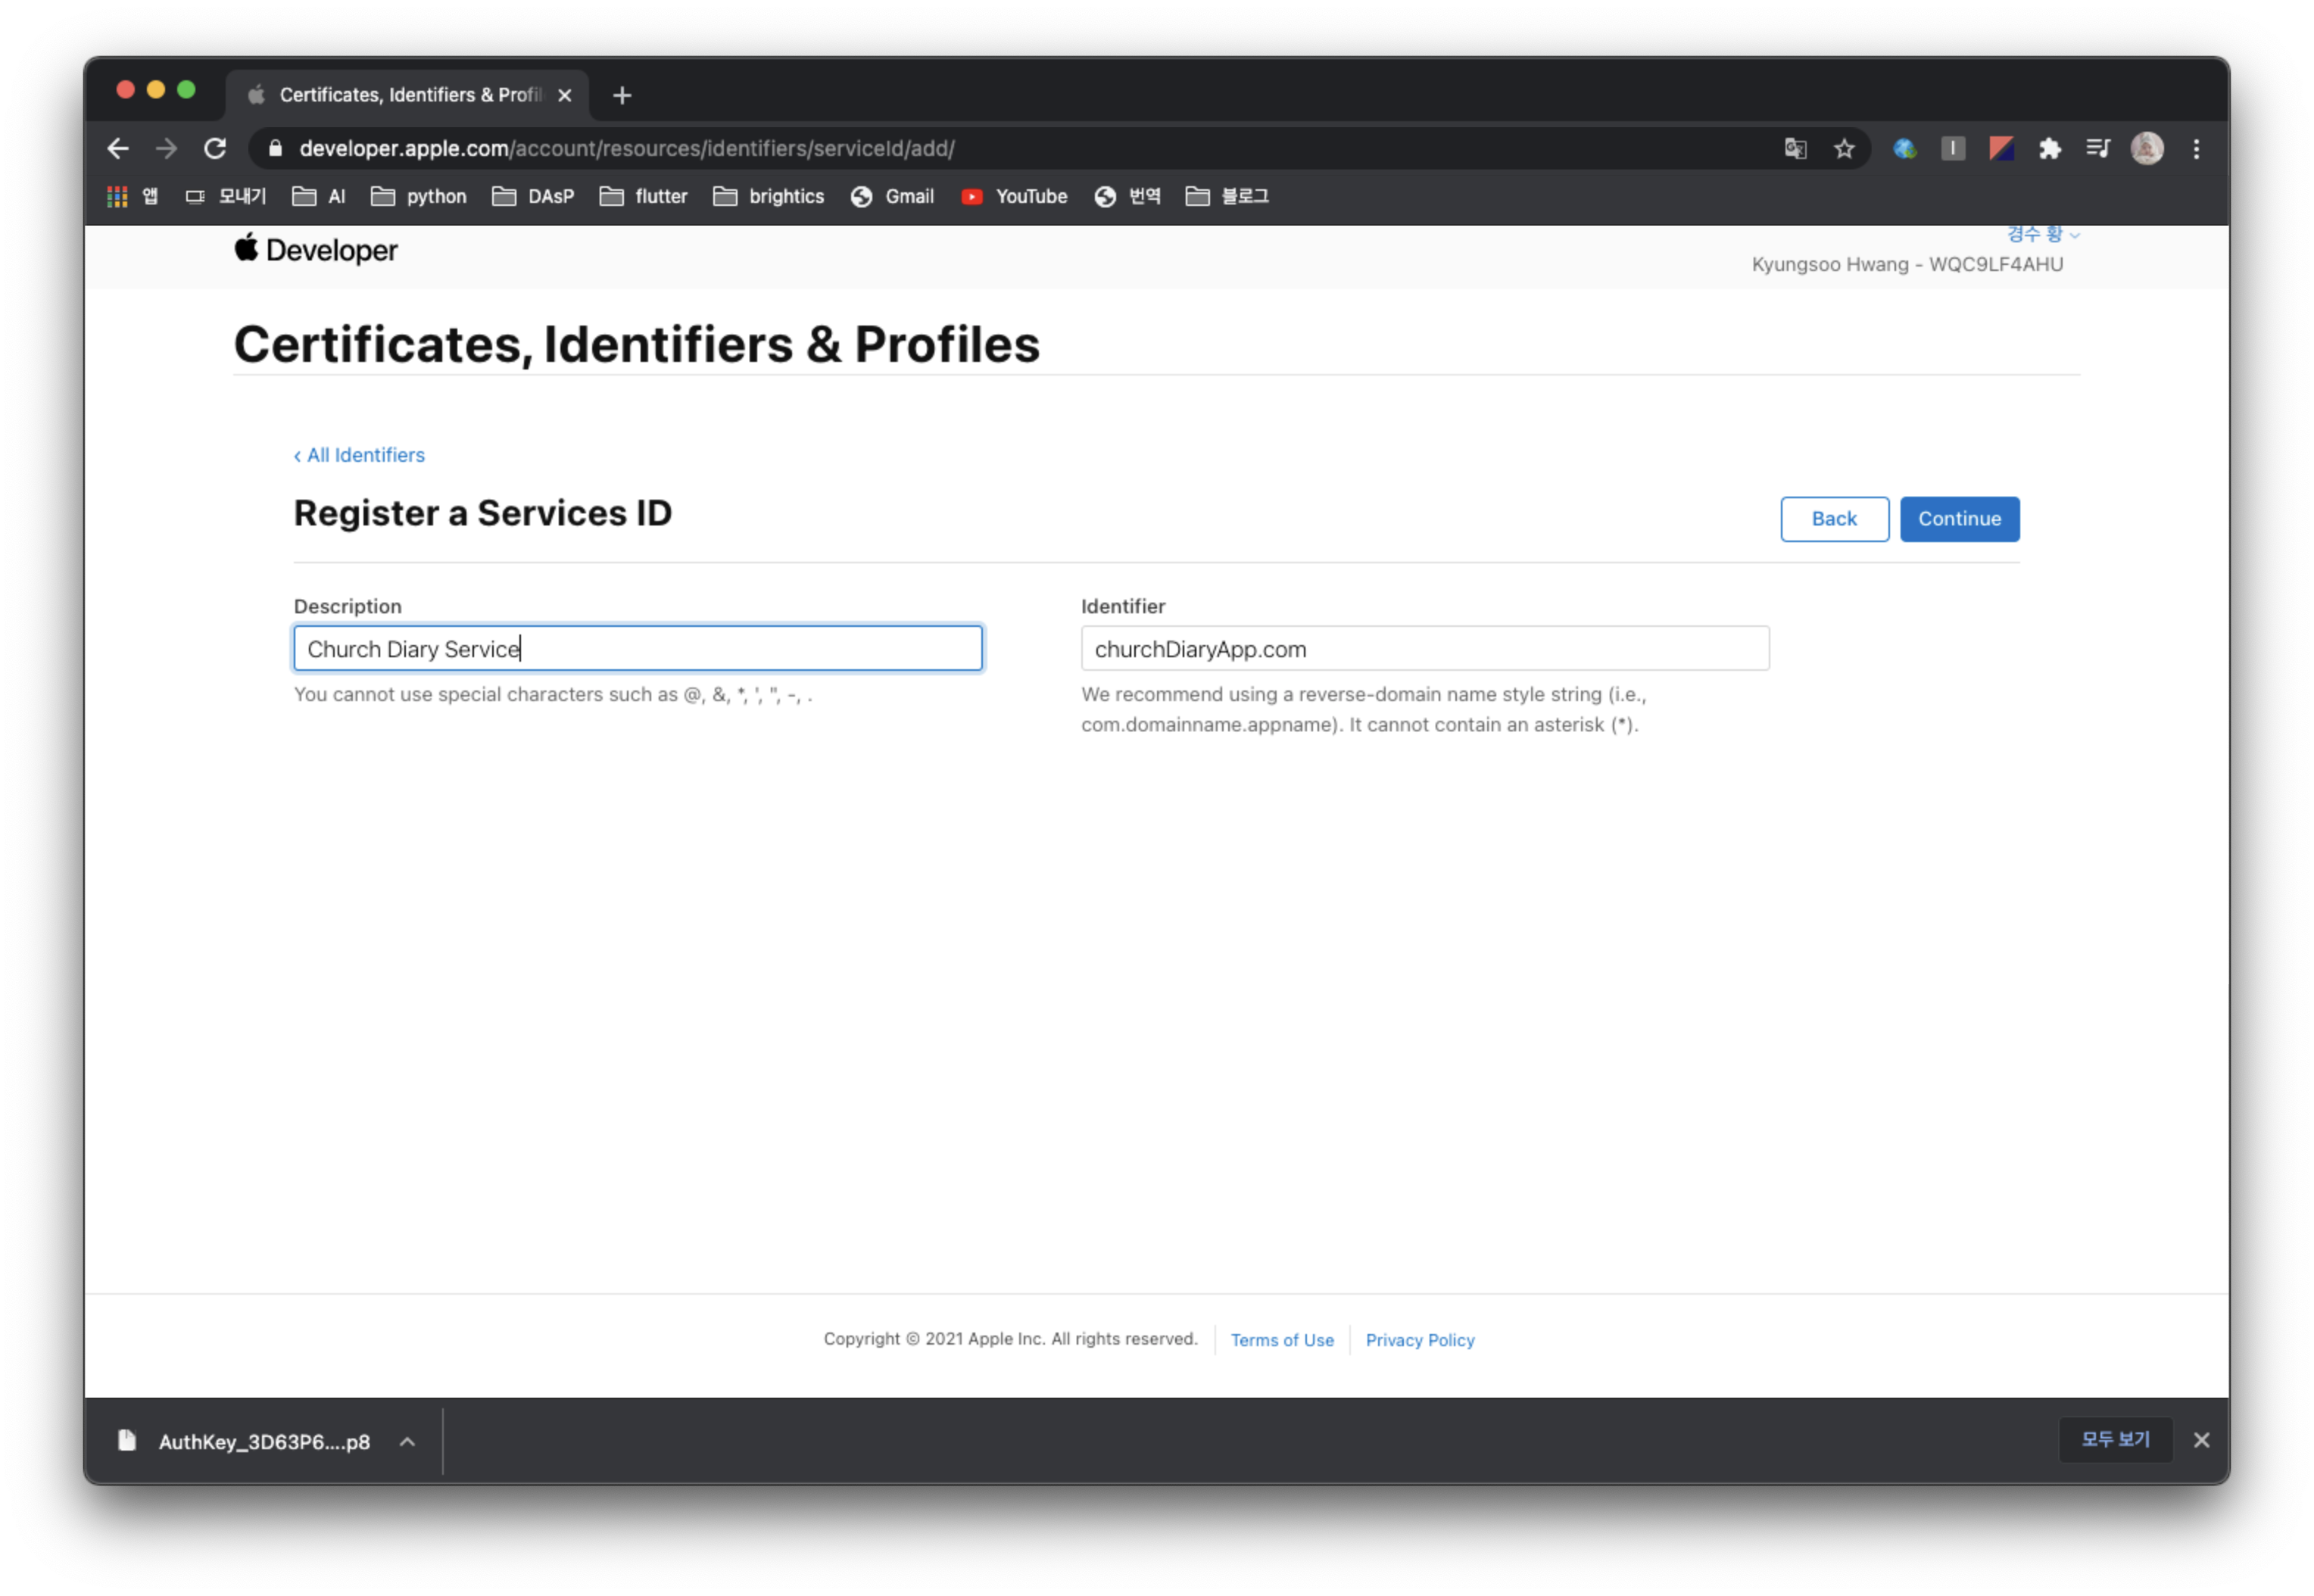Open a new browser tab
Screen dimensions: 2314x1596
pos(622,95)
